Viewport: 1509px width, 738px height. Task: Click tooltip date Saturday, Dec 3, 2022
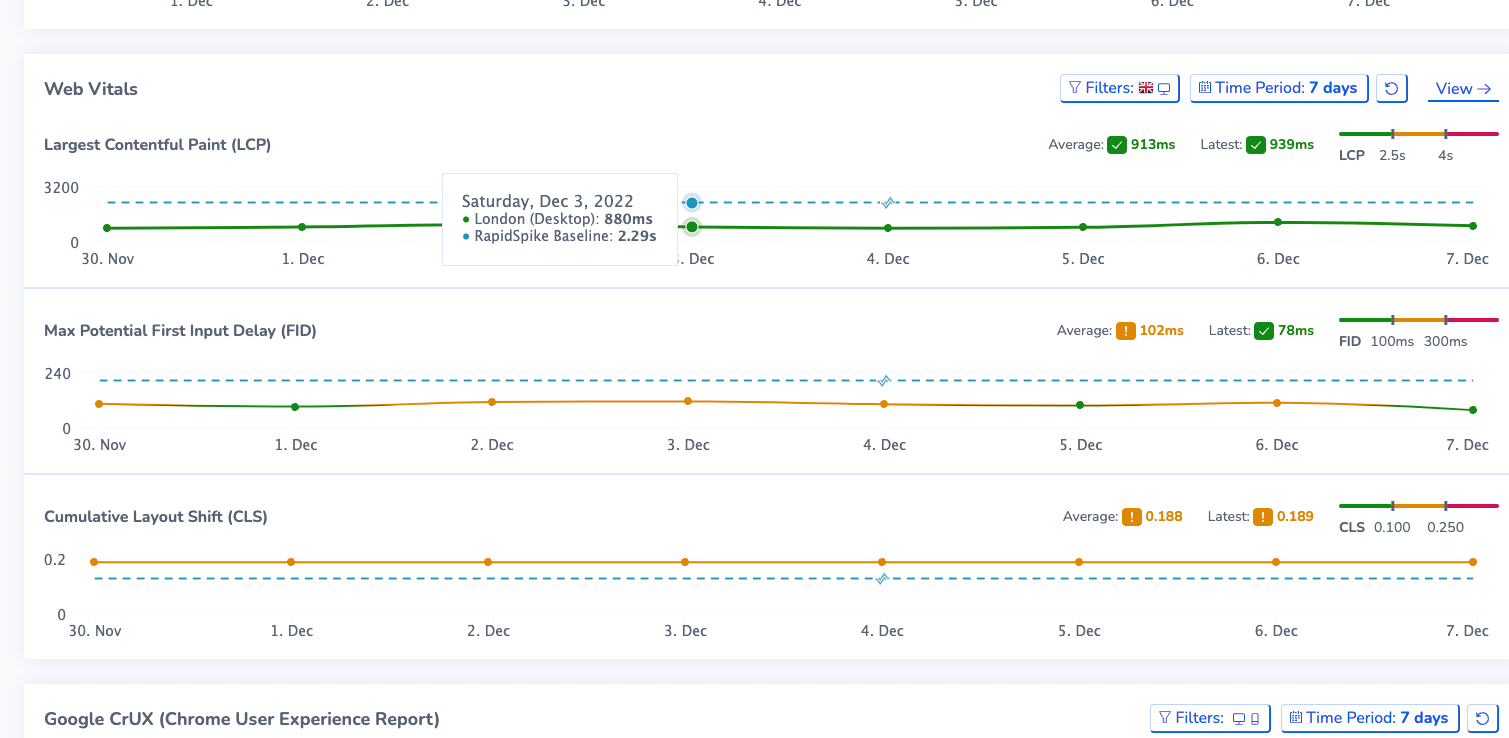[x=548, y=201]
